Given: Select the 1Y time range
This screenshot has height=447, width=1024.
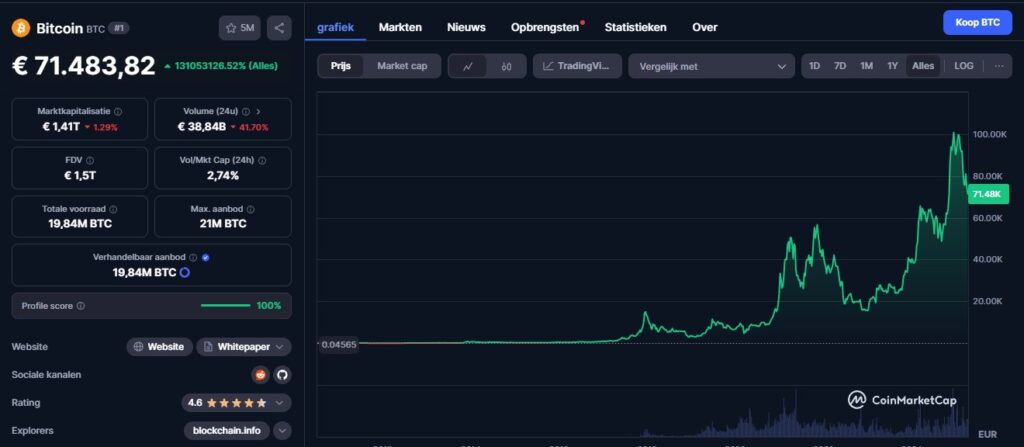Looking at the screenshot, I should coord(893,66).
